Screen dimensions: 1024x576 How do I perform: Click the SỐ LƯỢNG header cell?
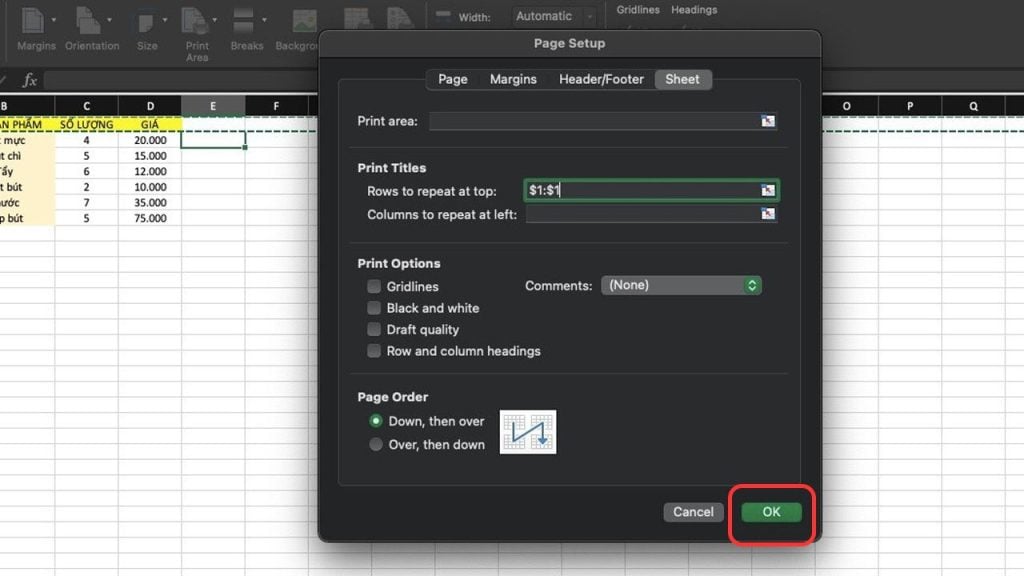point(86,124)
